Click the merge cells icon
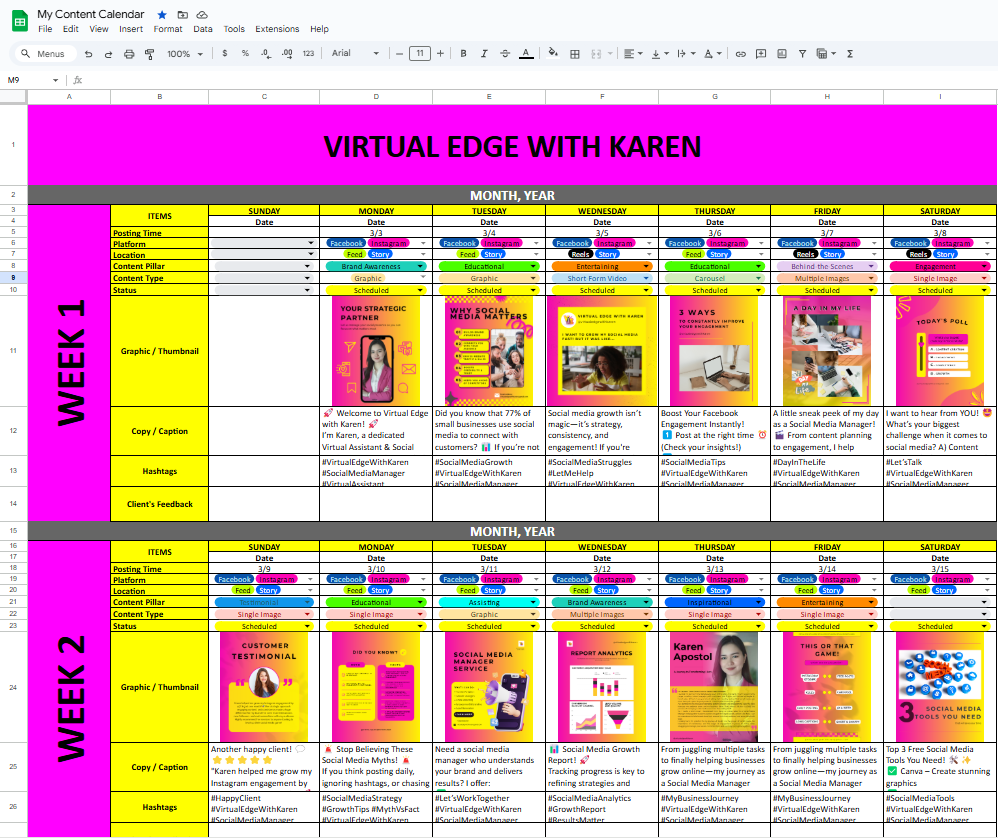Screen dimensions: 998x838 596,54
